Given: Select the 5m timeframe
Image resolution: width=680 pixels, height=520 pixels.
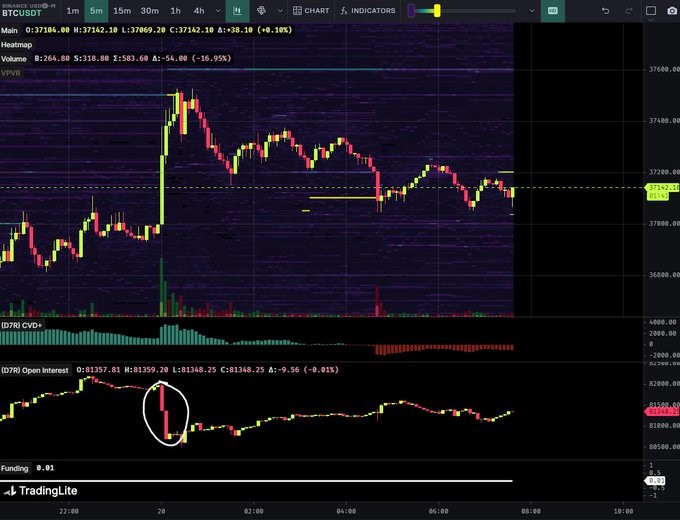Looking at the screenshot, I should 96,11.
